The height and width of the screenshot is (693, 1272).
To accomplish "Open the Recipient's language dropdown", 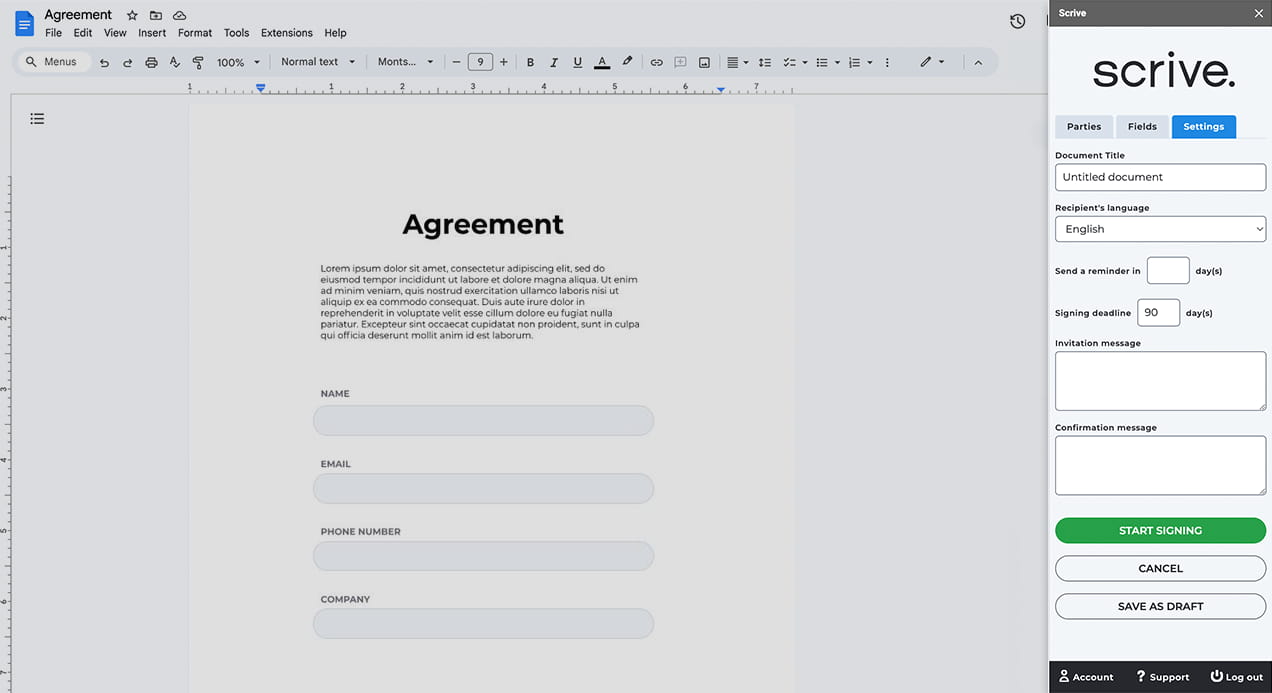I will pos(1160,229).
